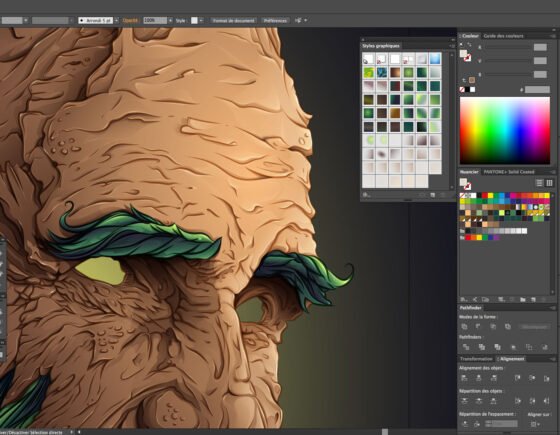Open Styles graphiques panel options menu
Screen dimensions: 560x435
(x=452, y=46)
